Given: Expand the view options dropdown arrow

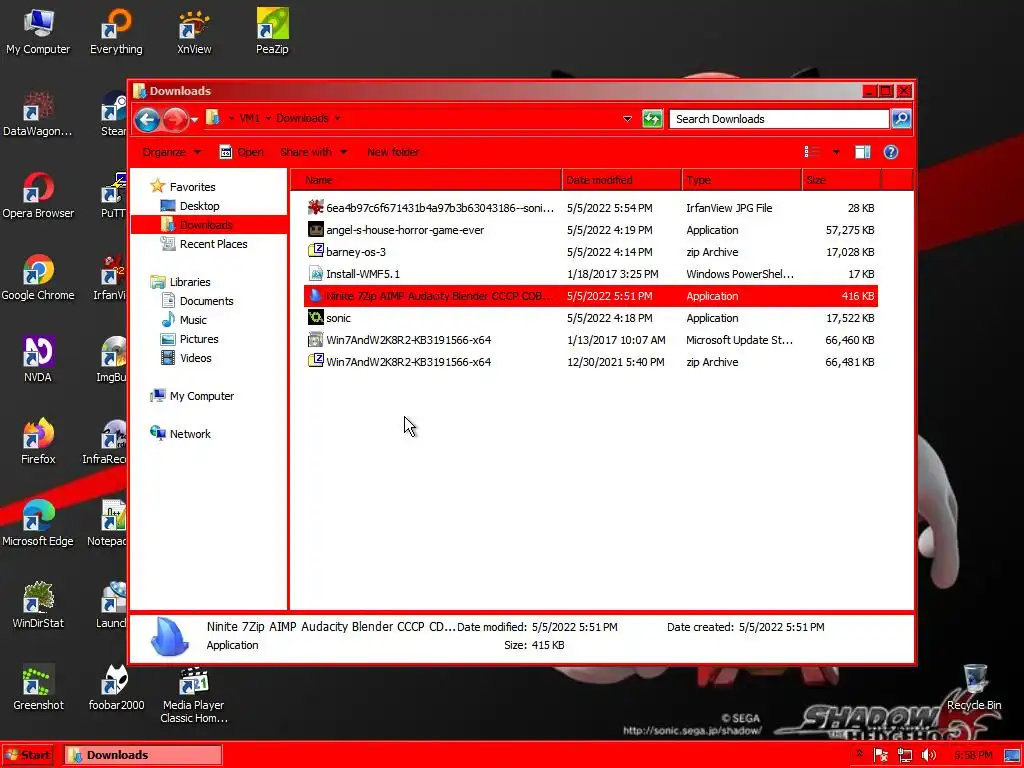Looking at the screenshot, I should (836, 152).
